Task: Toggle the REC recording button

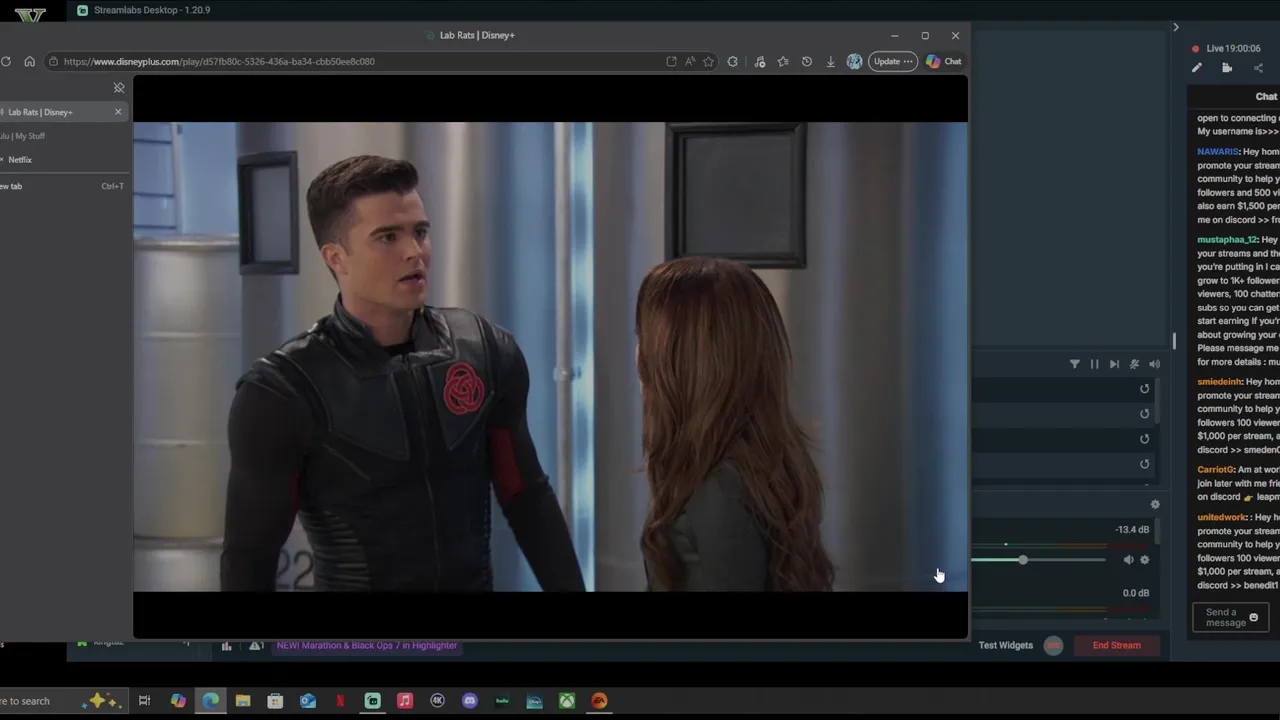Action: click(1053, 645)
